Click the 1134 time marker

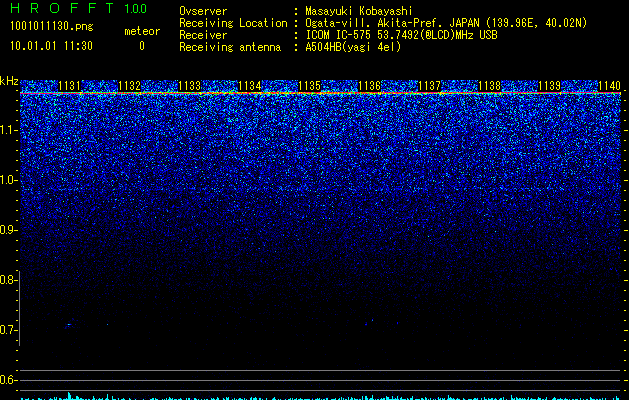(250, 86)
